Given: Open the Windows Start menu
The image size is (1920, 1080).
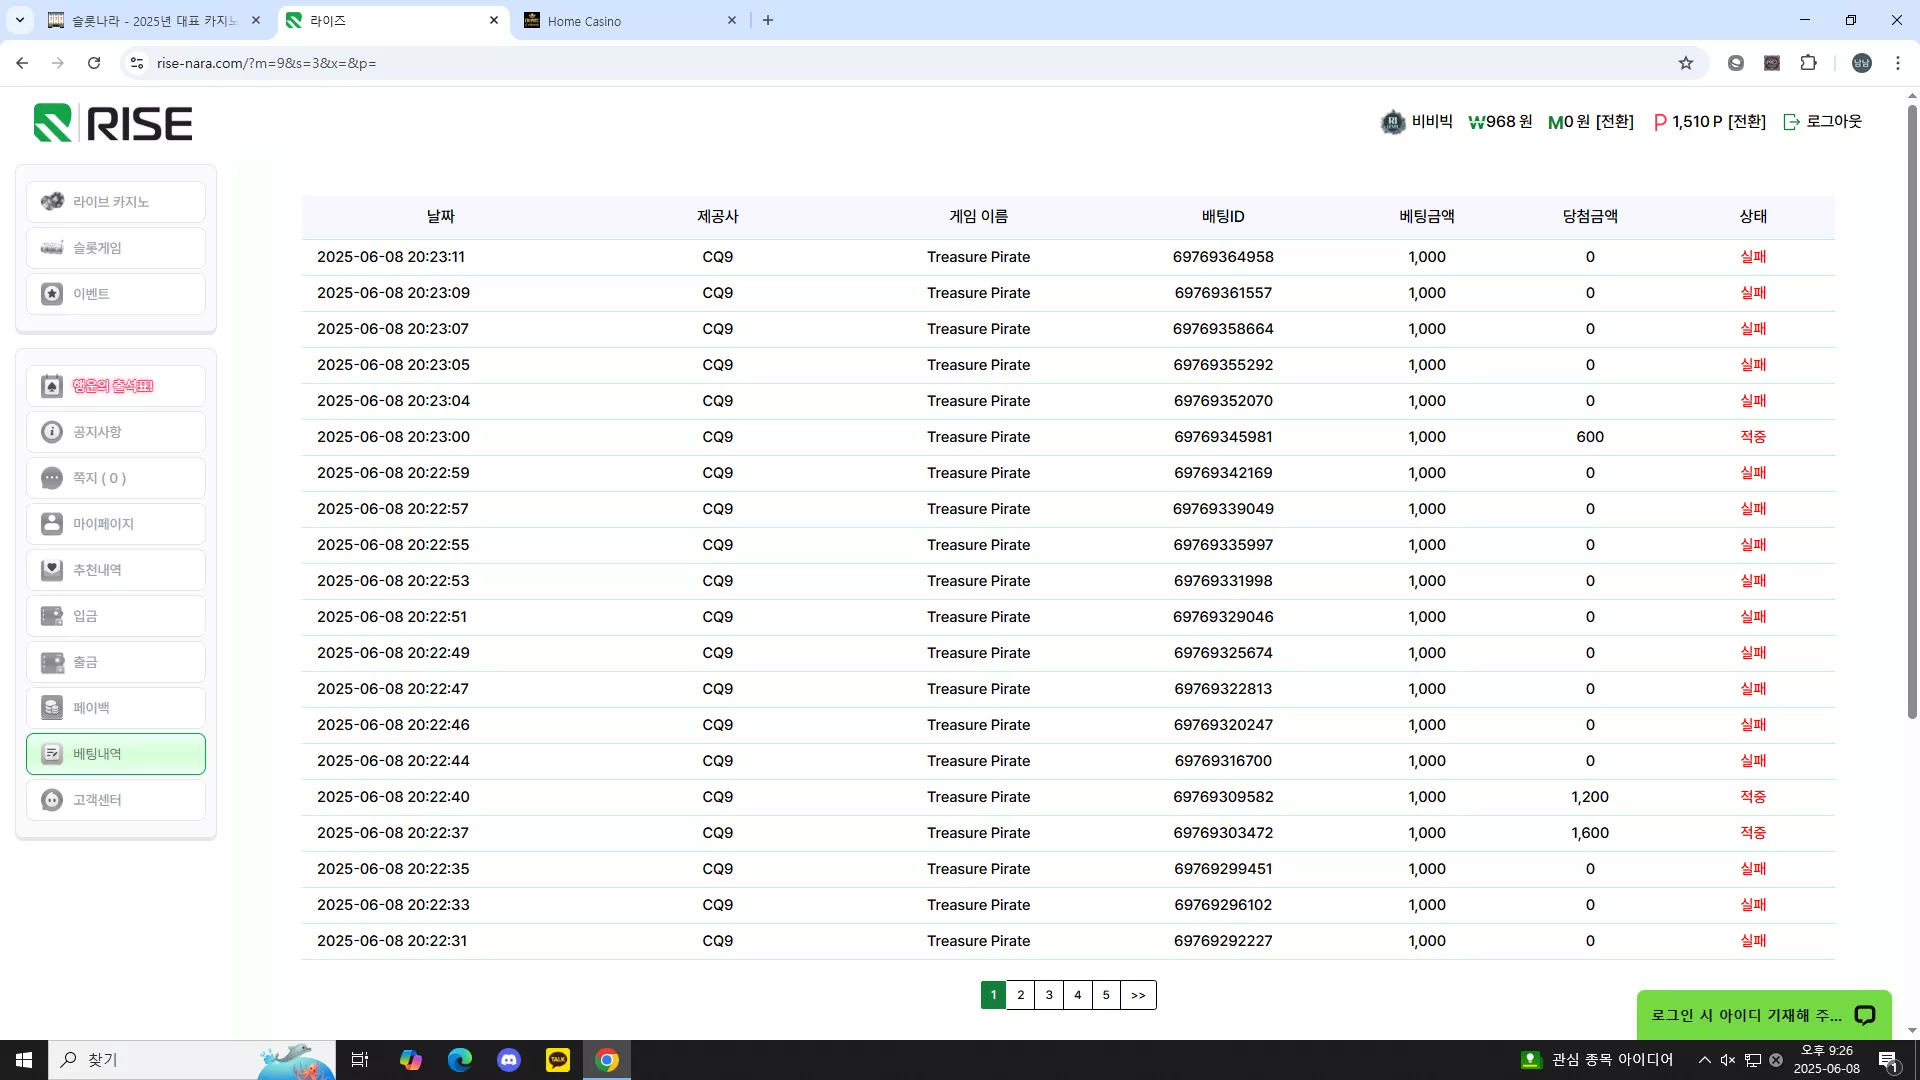Looking at the screenshot, I should point(24,1060).
